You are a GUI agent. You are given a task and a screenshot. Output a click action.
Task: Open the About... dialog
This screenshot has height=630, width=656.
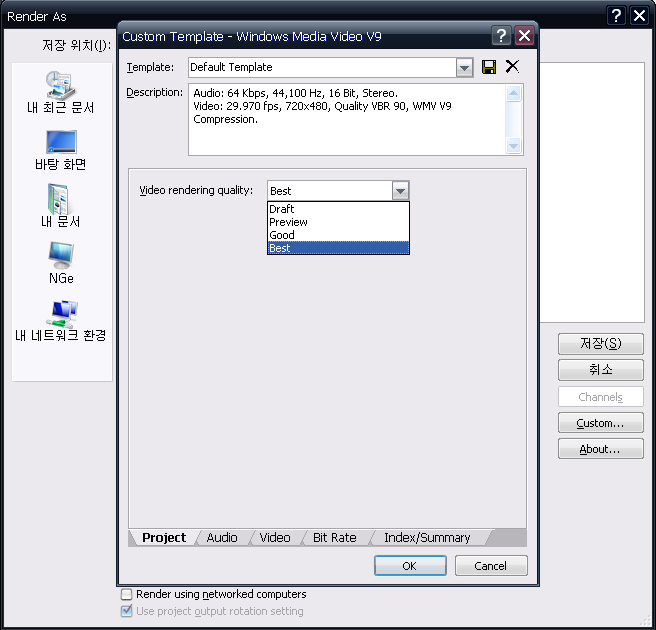coord(600,449)
